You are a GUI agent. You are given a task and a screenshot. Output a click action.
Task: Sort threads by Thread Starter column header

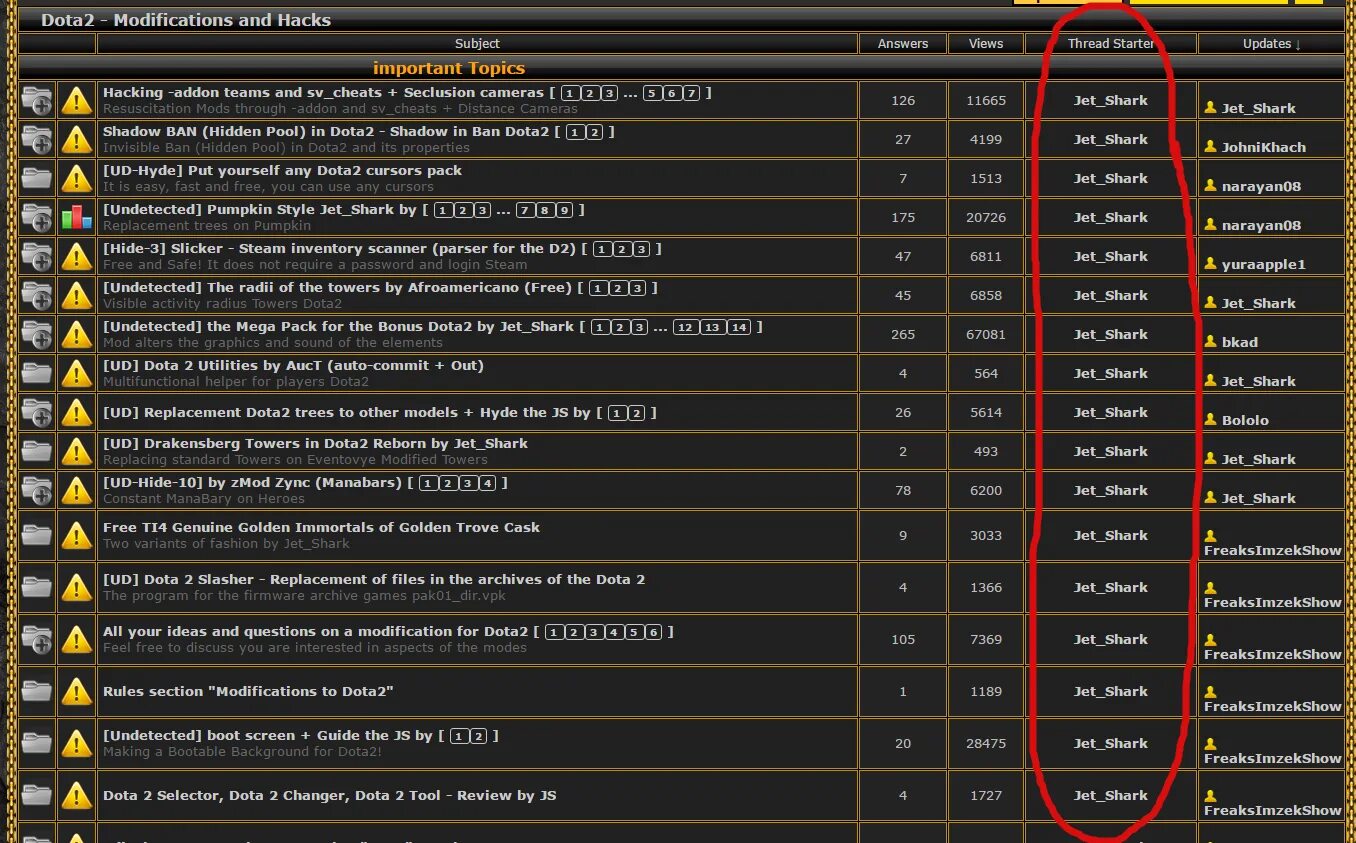pyautogui.click(x=1111, y=44)
